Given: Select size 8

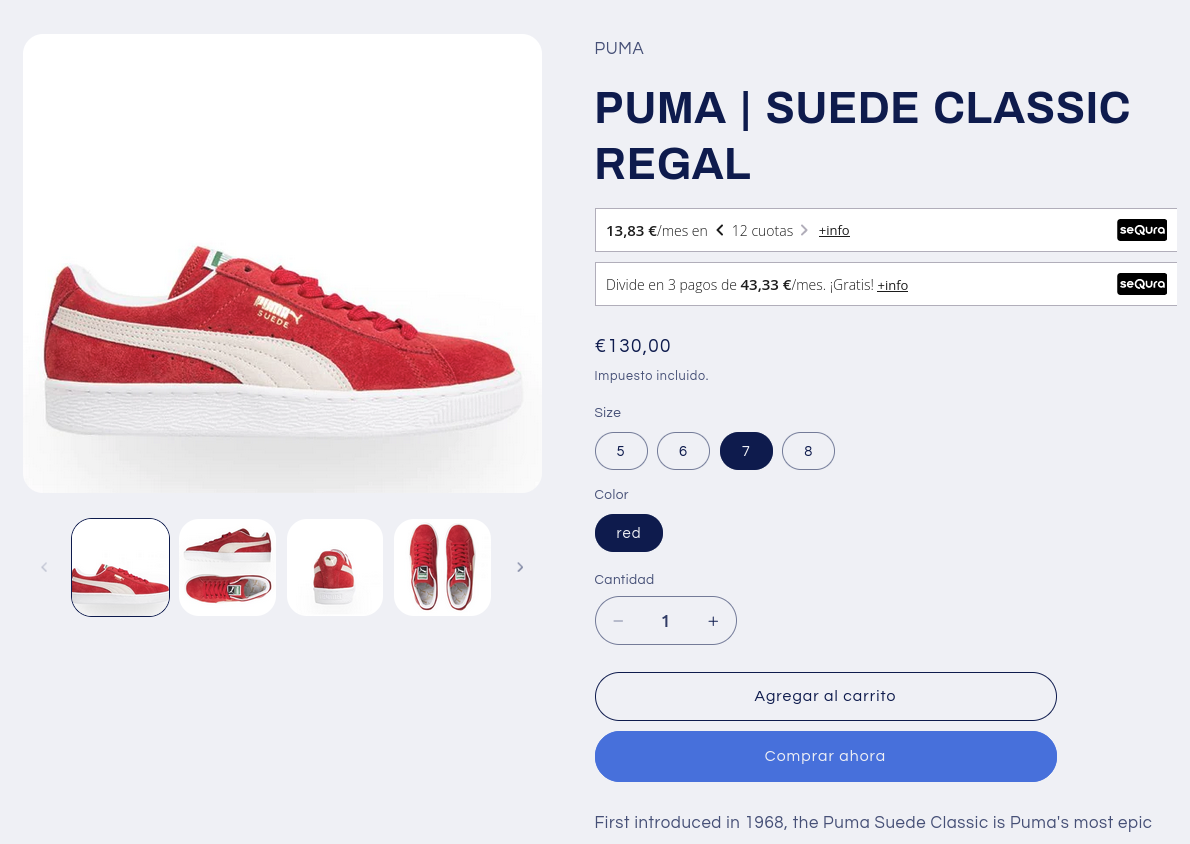Looking at the screenshot, I should [x=808, y=451].
